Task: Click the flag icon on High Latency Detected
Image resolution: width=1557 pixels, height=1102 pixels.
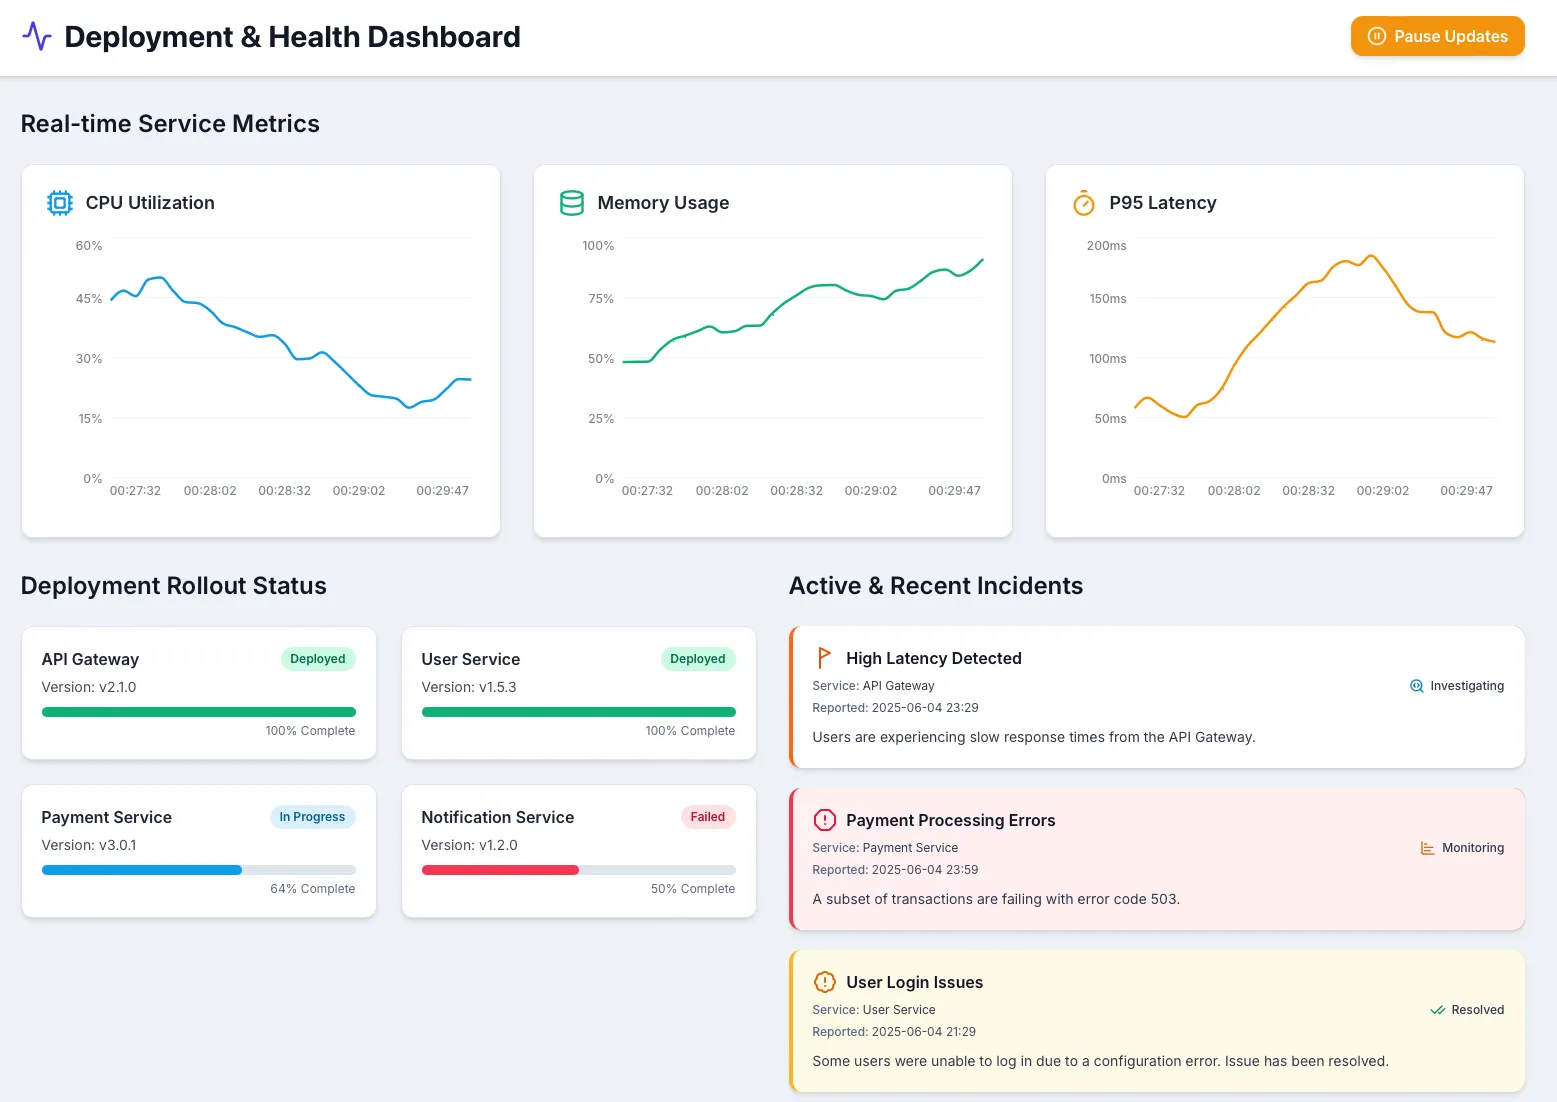Action: 824,658
